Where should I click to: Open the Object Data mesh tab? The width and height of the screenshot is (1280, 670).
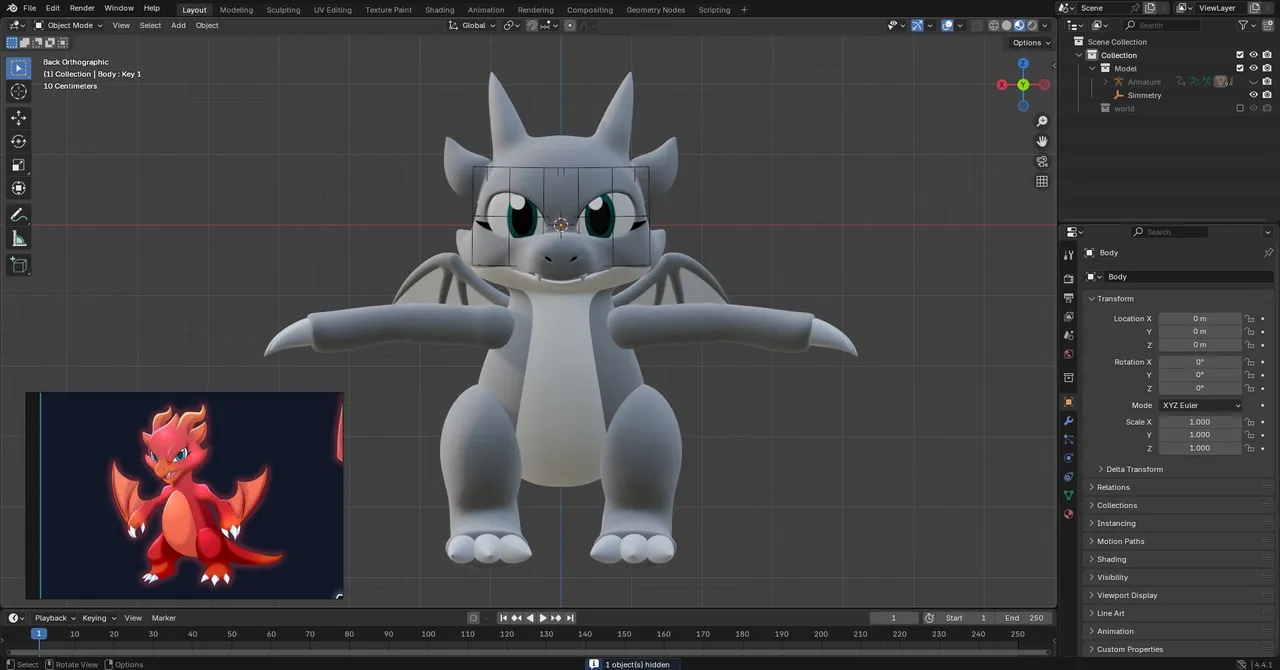coord(1068,495)
